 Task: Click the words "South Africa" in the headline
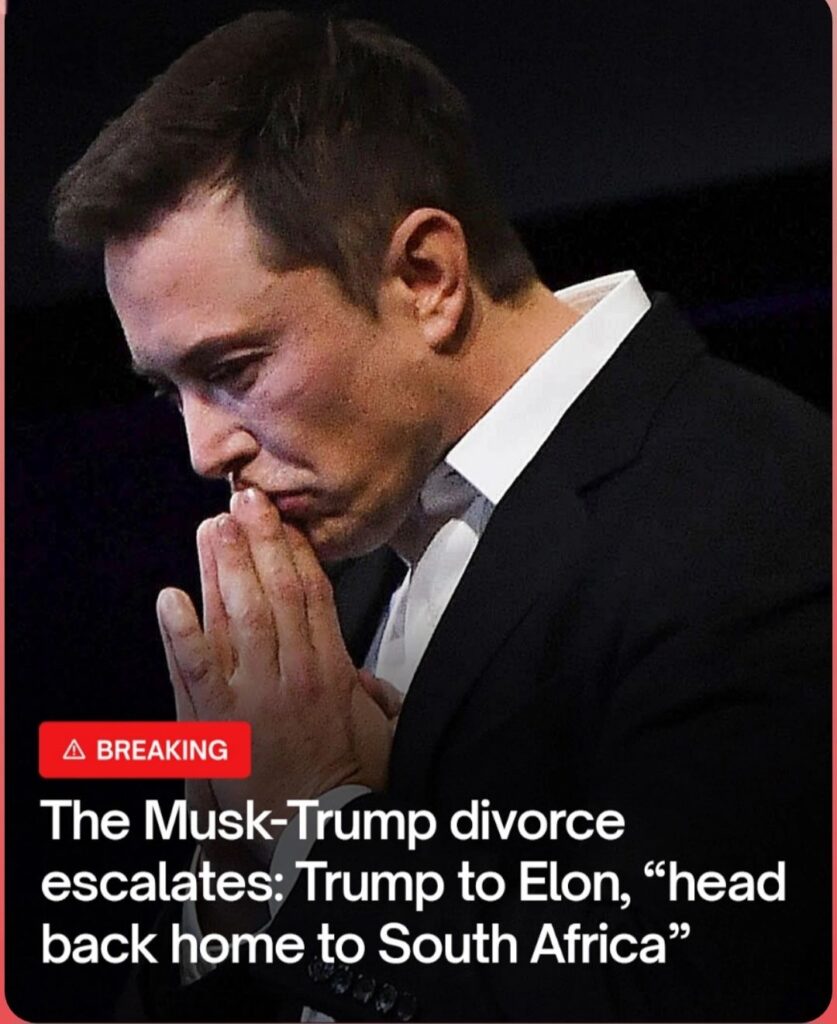point(522,944)
